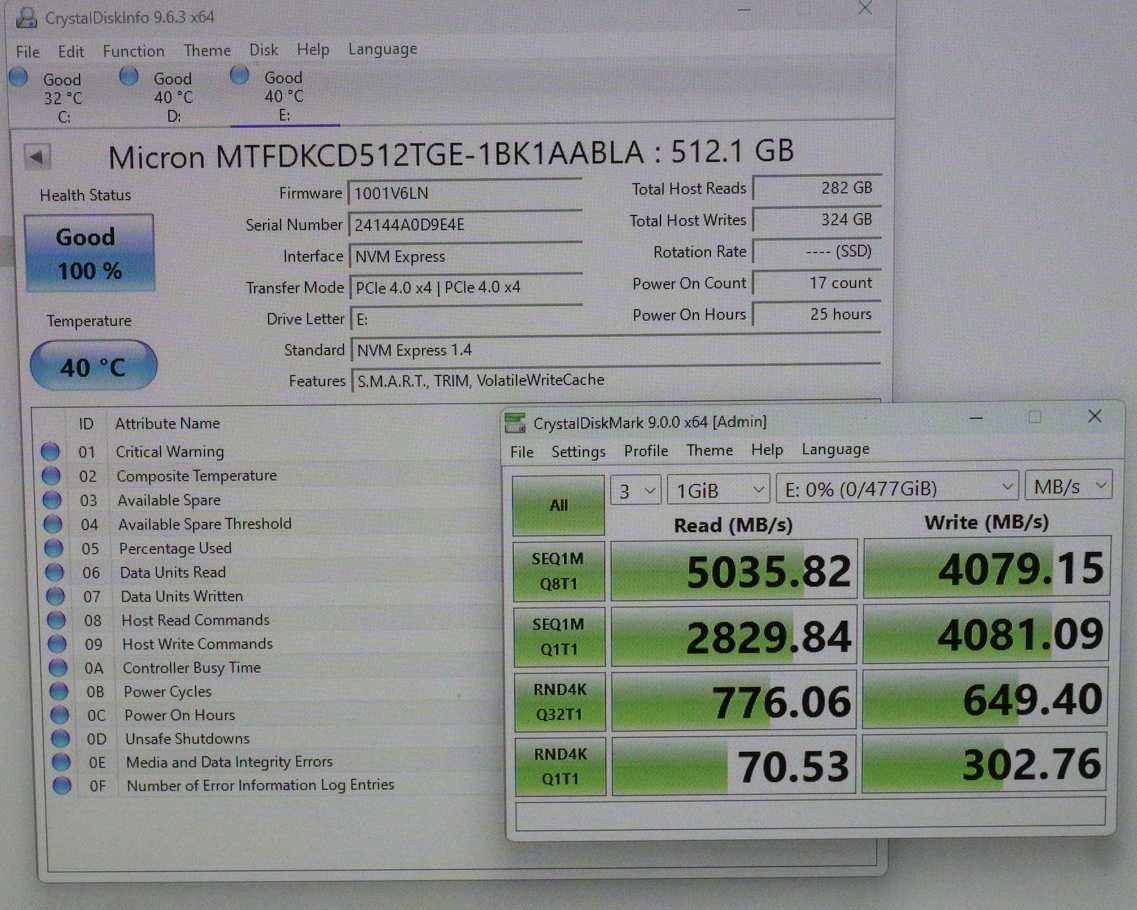Click the Serial Number field
1137x910 pixels.
pos(465,225)
